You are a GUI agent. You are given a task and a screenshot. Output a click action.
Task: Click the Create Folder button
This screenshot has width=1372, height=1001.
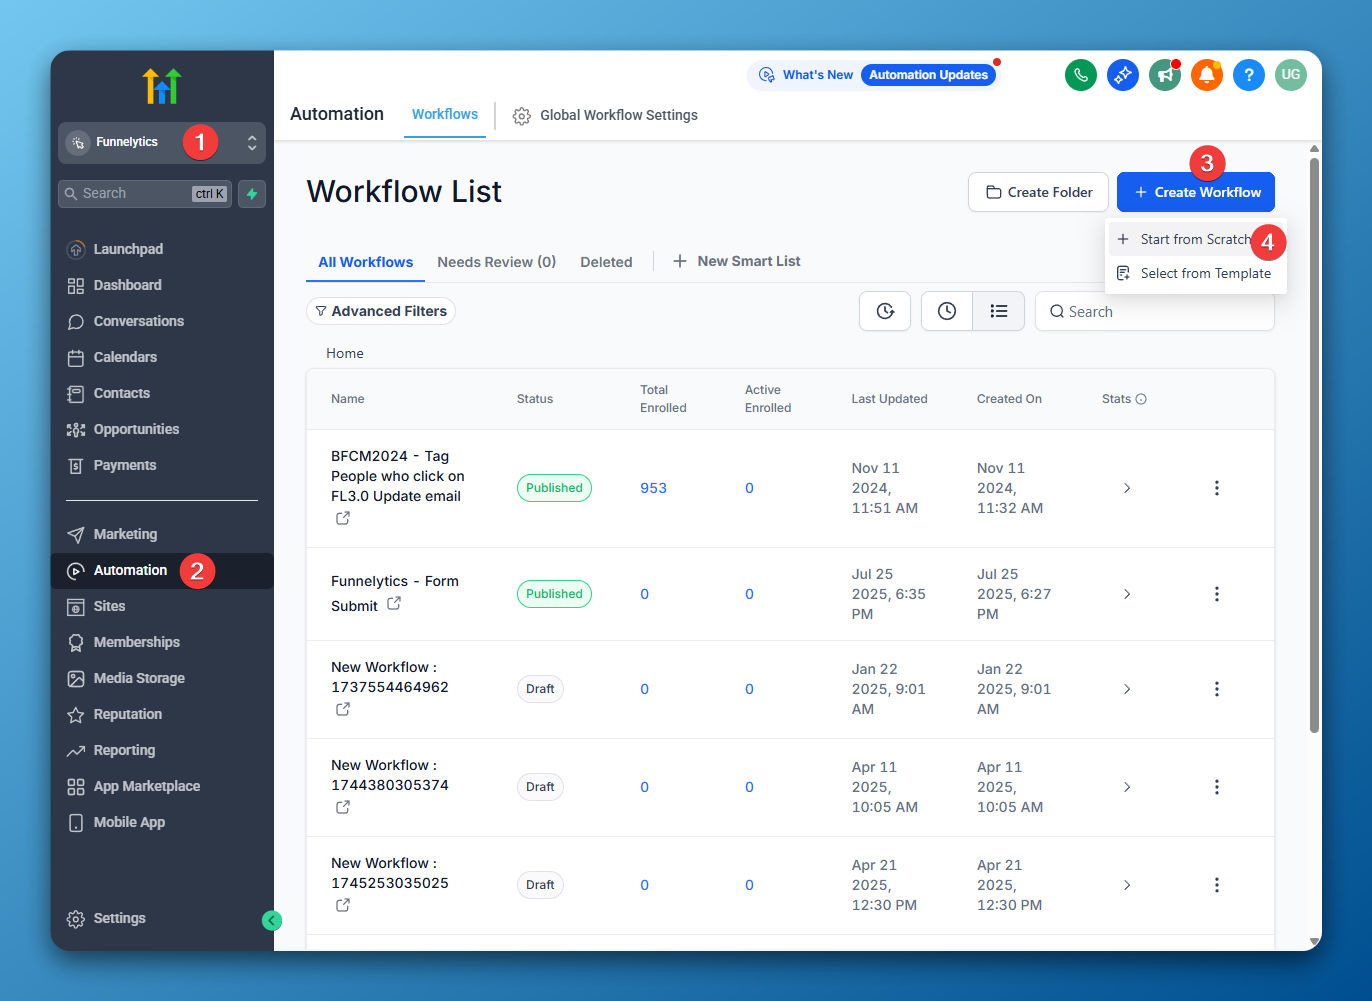pyautogui.click(x=1038, y=192)
